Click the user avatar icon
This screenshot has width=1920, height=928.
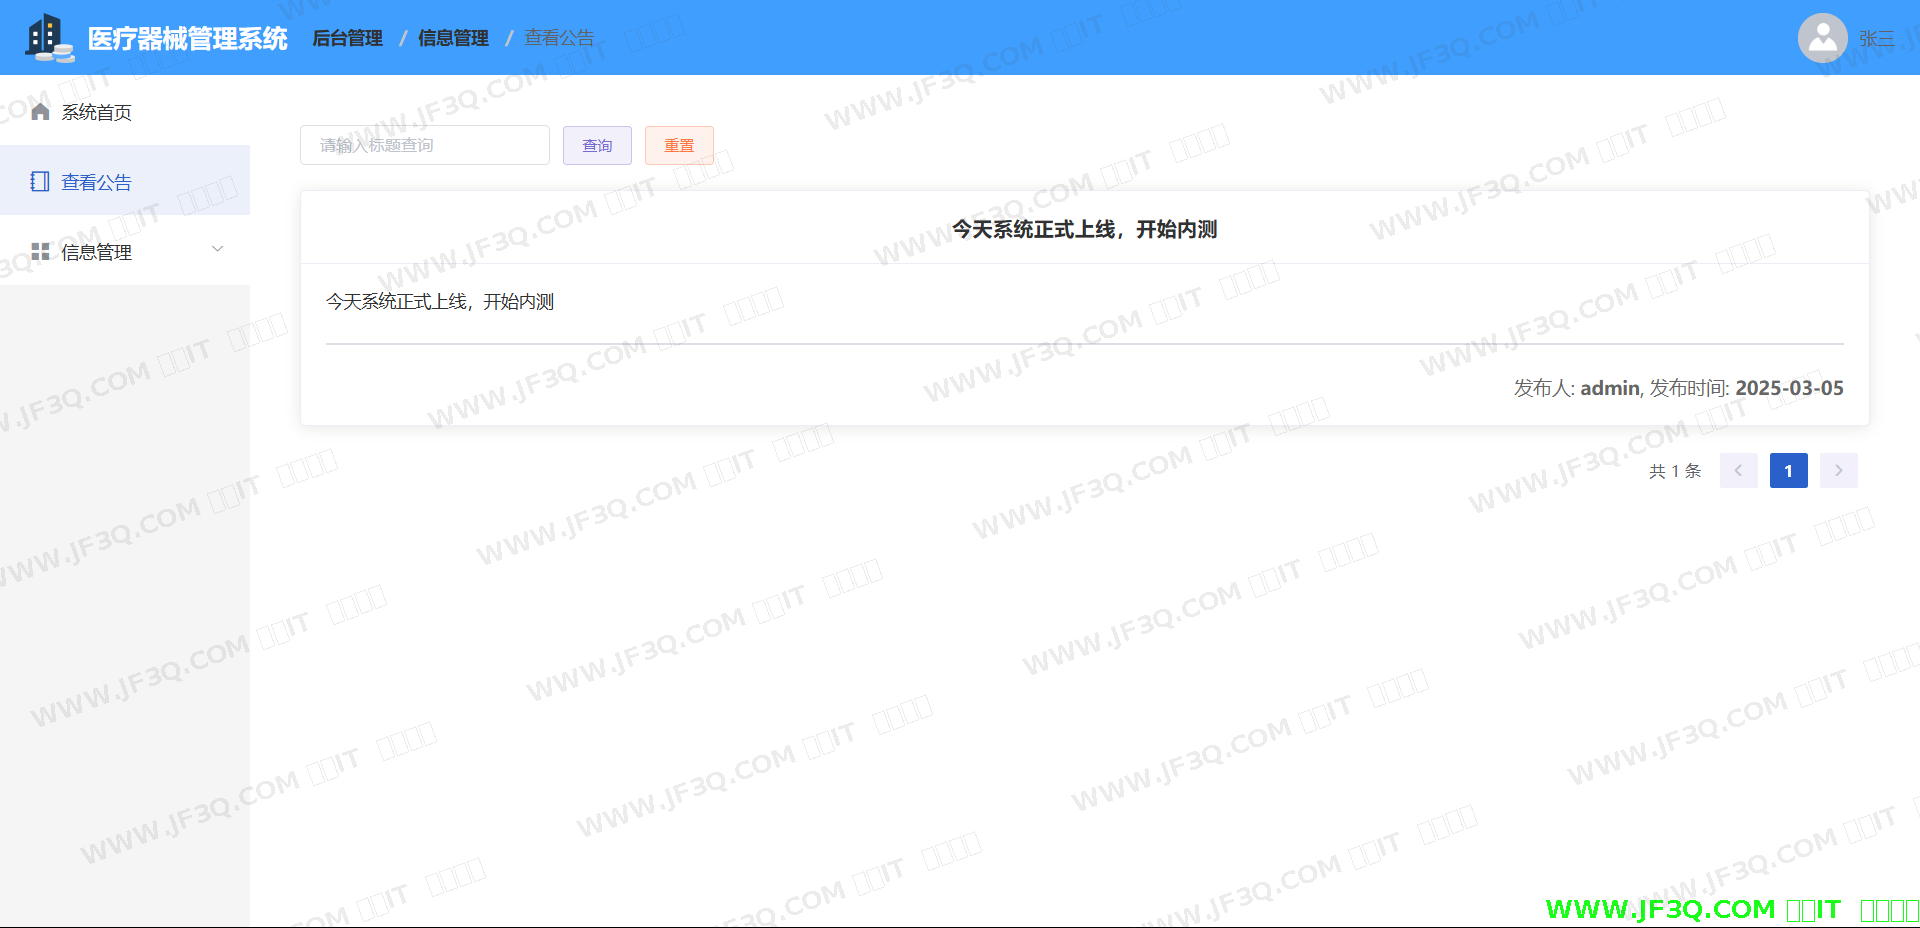click(x=1822, y=38)
